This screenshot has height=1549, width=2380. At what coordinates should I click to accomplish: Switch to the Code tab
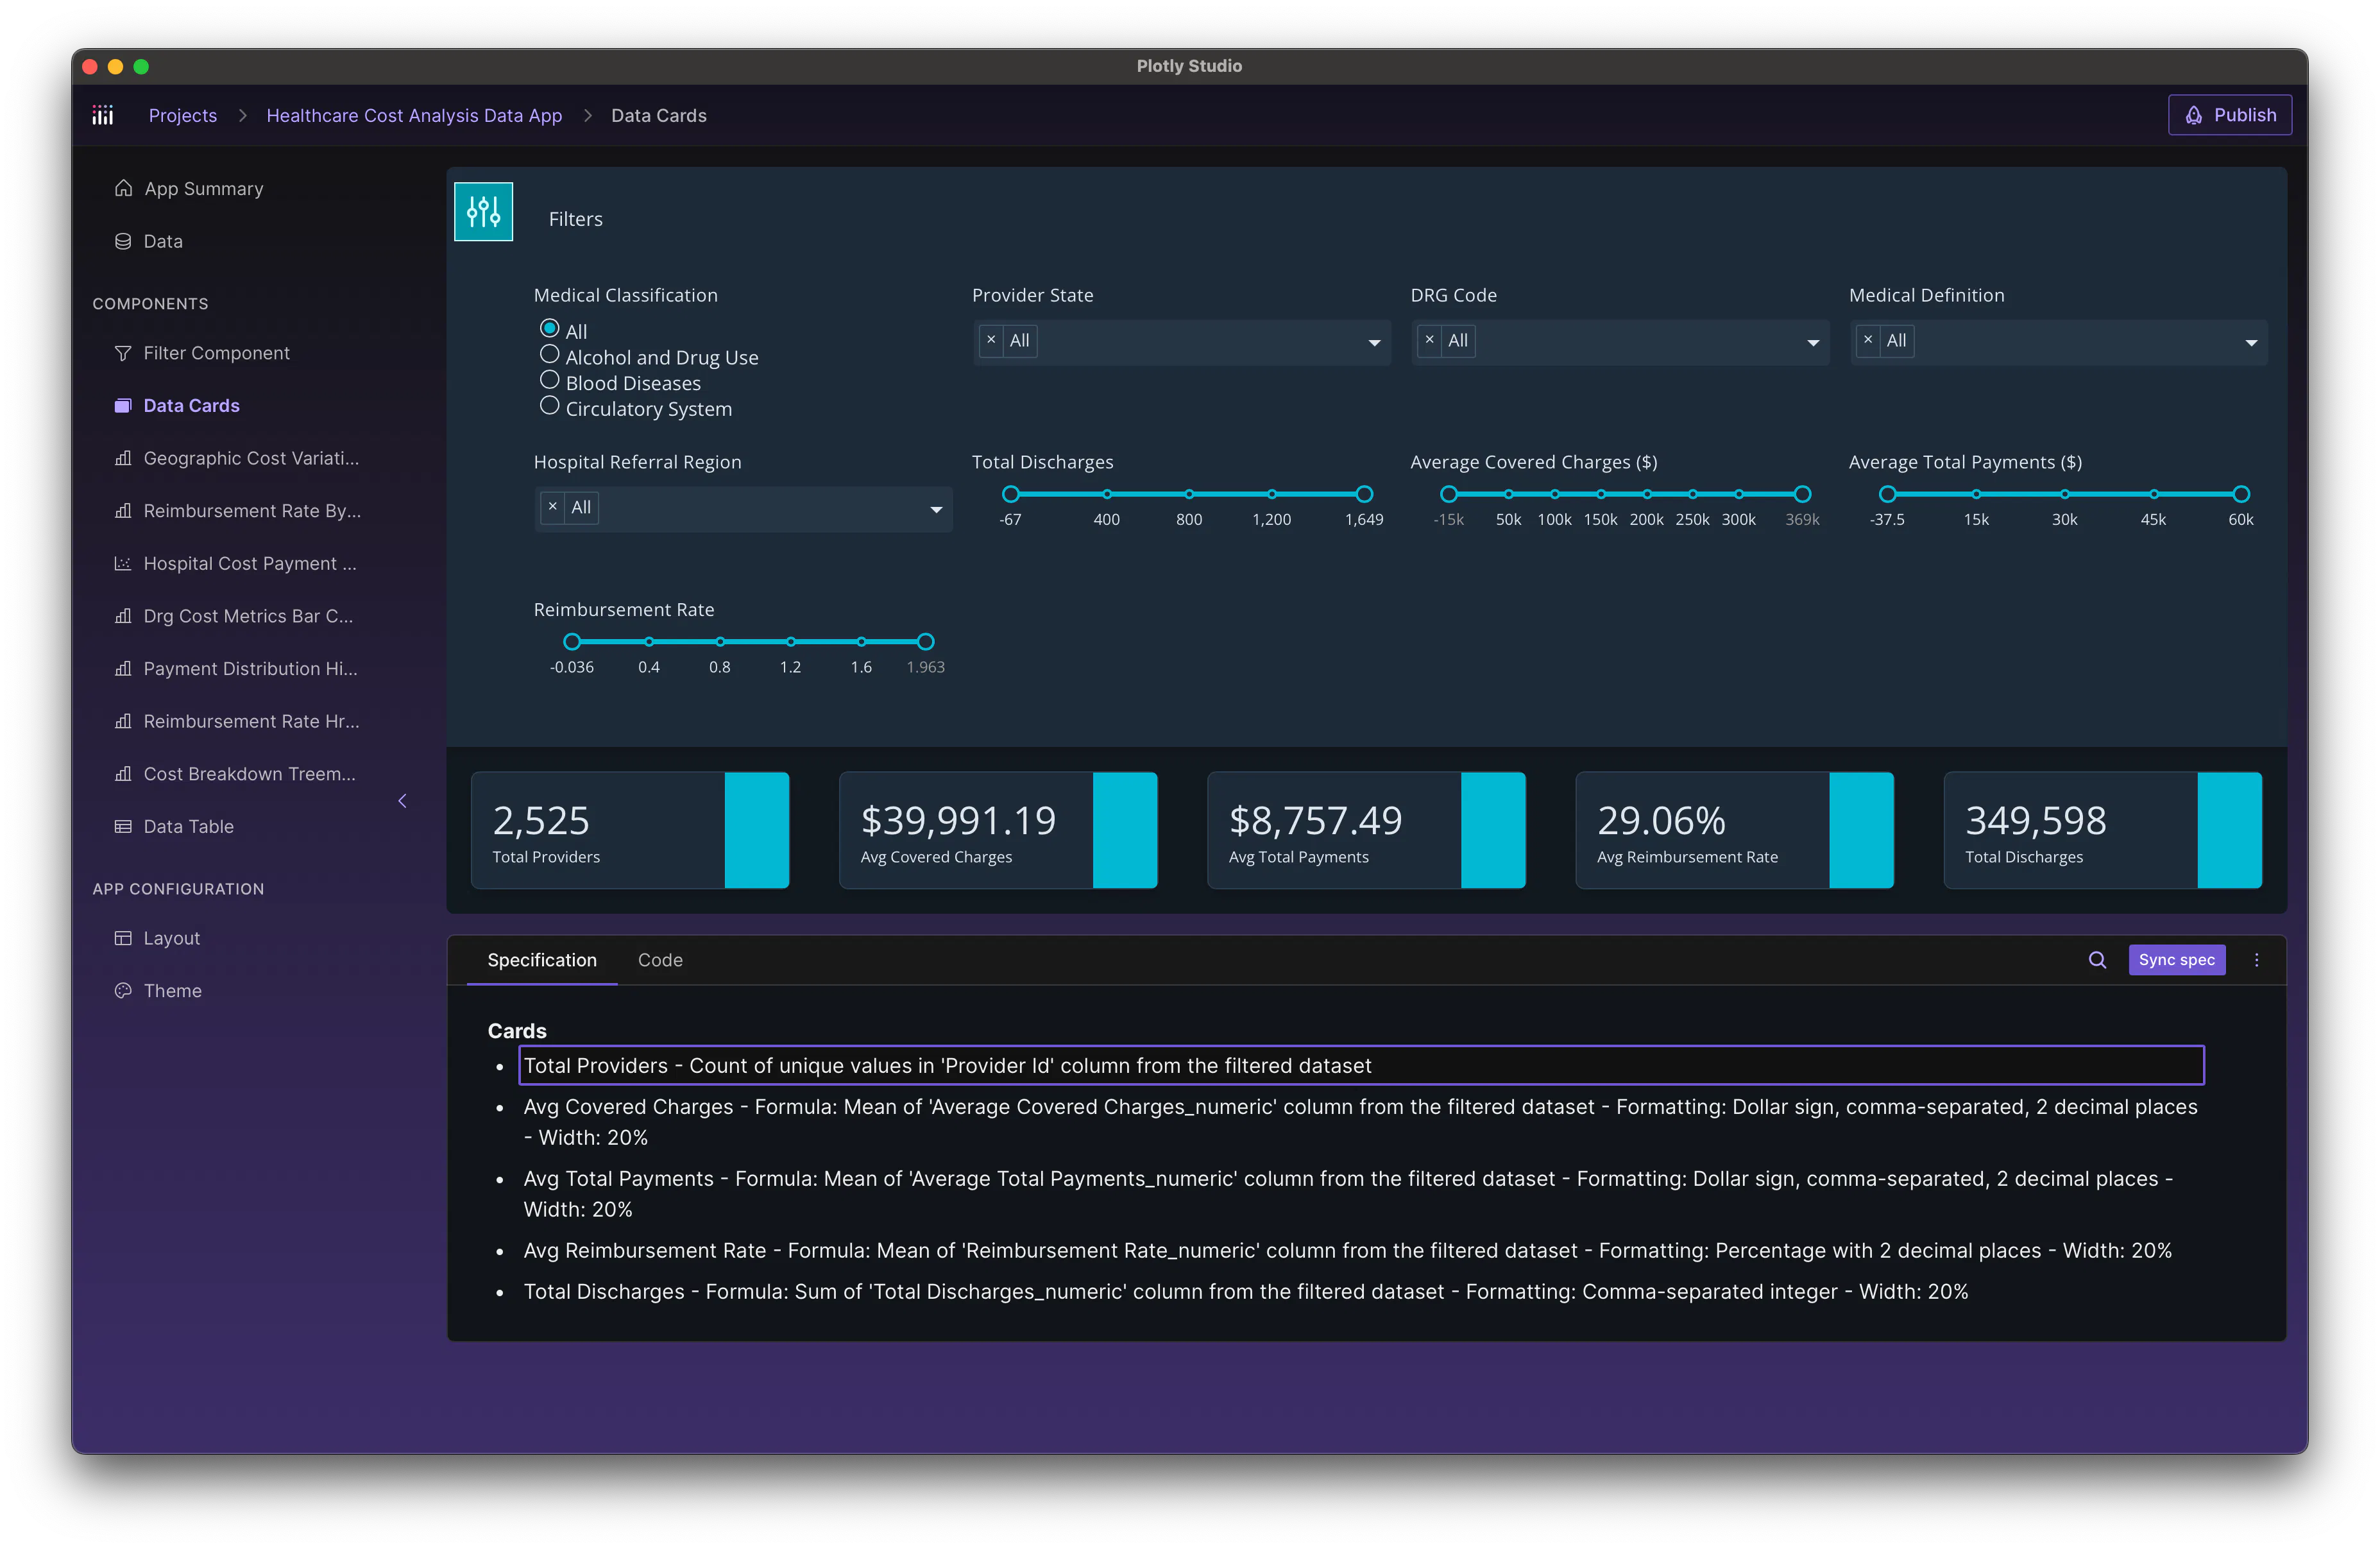[x=660, y=960]
